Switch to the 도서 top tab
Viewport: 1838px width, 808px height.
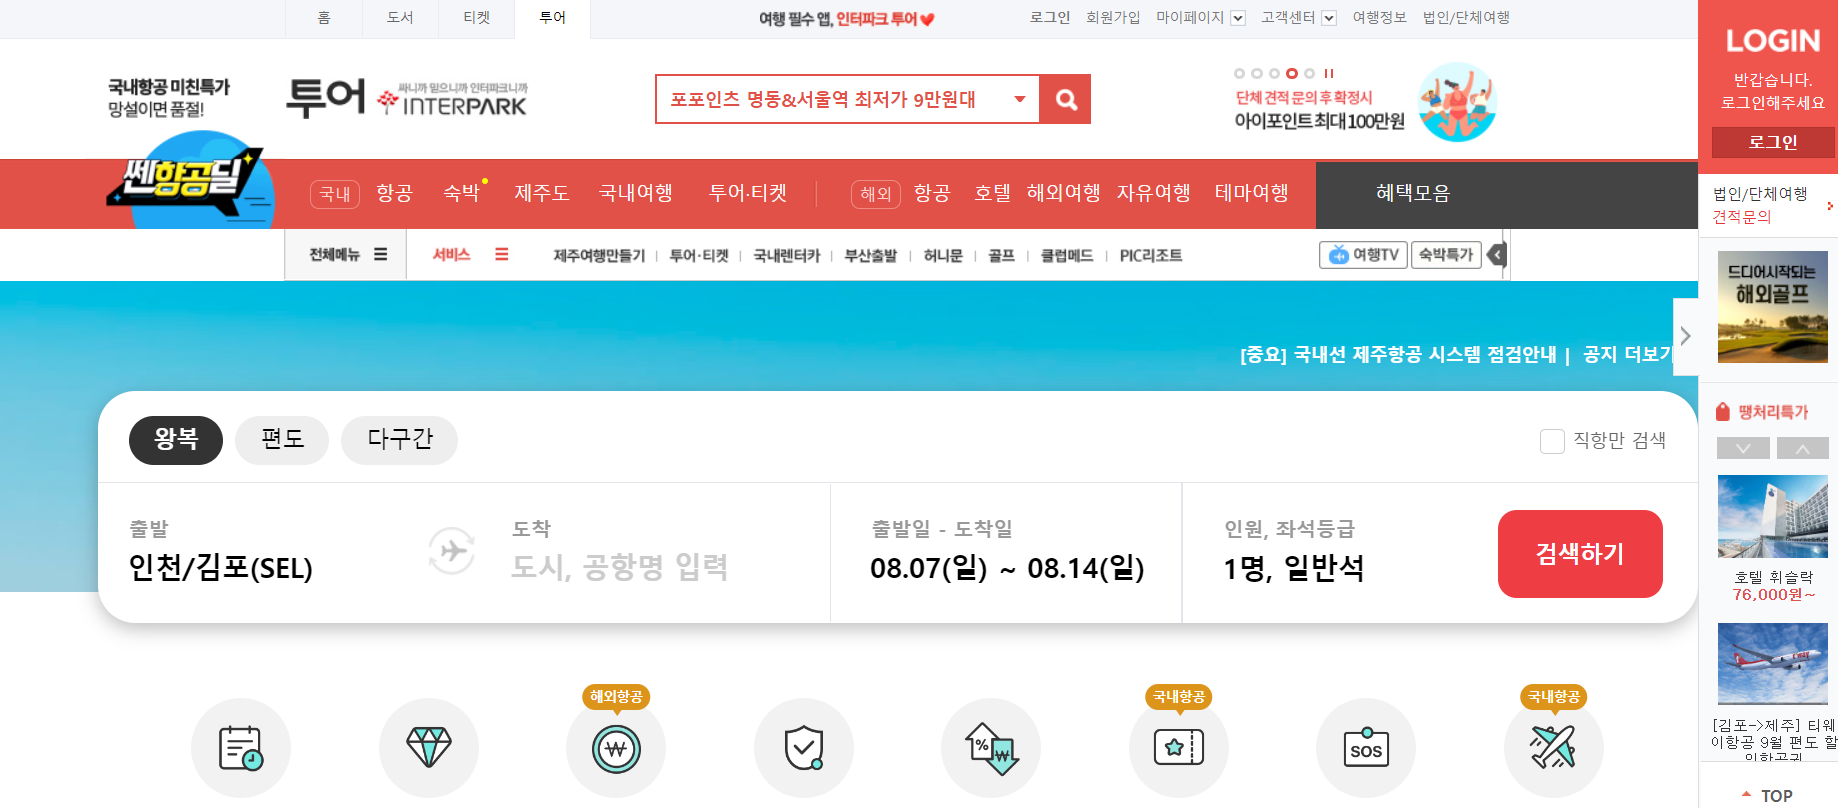point(400,18)
